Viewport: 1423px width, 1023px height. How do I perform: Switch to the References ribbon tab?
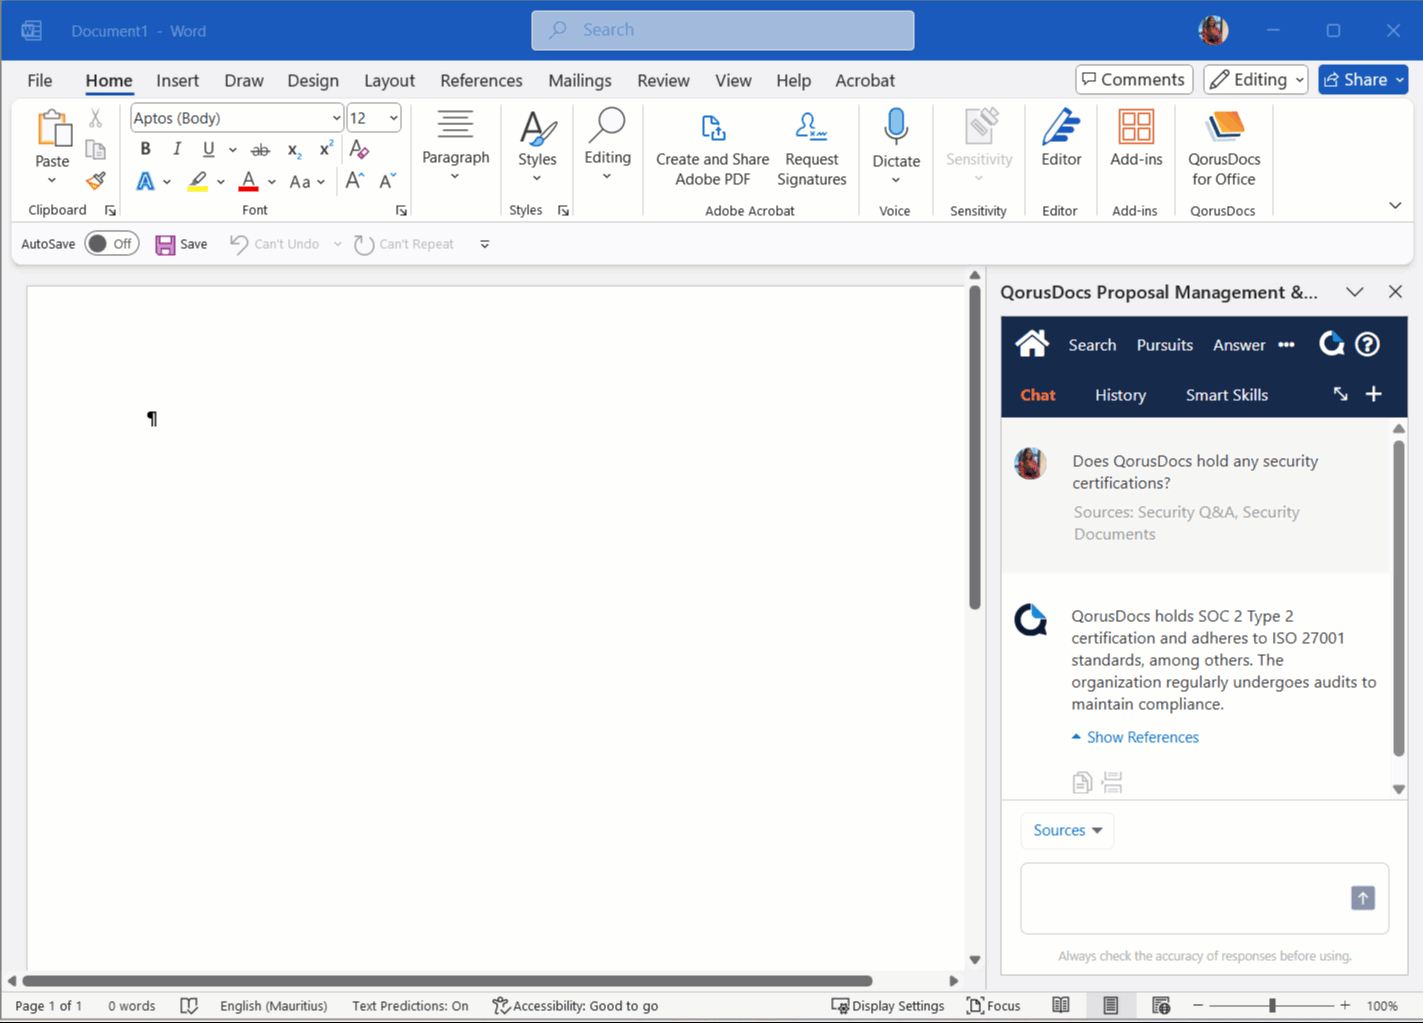coord(481,80)
